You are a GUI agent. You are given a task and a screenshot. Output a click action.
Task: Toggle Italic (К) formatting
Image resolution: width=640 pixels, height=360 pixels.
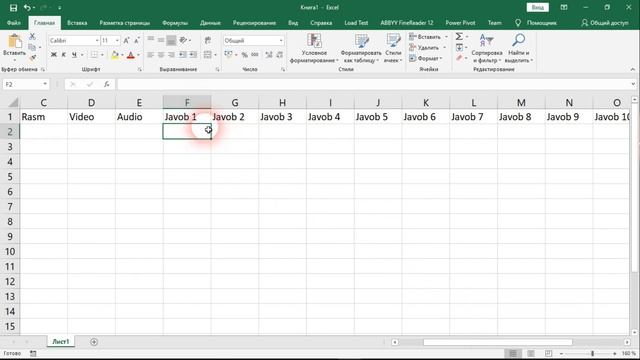pyautogui.click(x=64, y=55)
